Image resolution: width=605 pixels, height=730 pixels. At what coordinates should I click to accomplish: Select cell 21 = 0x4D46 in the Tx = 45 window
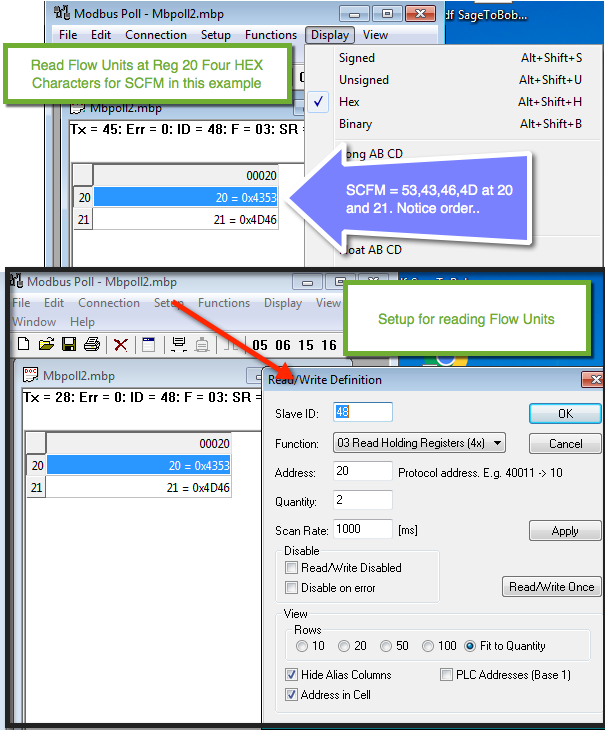186,219
